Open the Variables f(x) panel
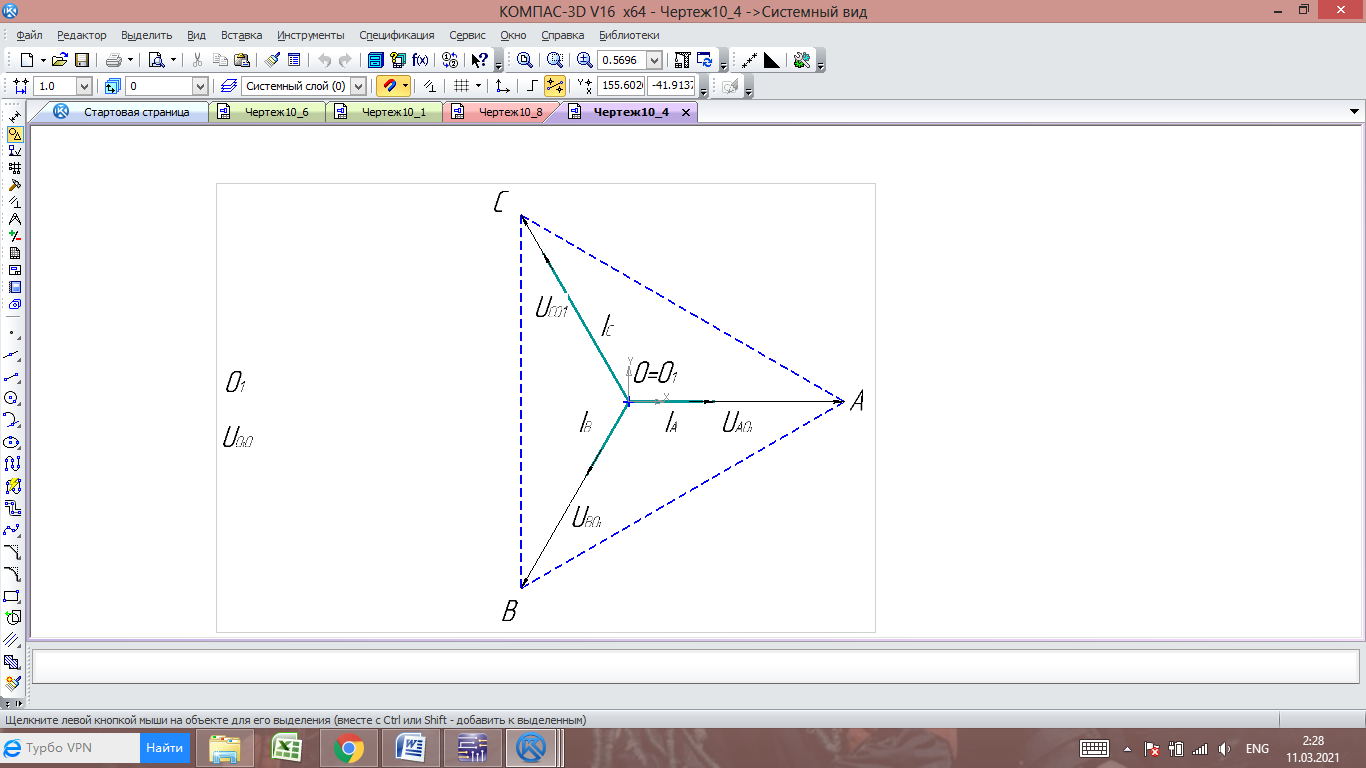This screenshot has height=768, width=1366. pyautogui.click(x=420, y=60)
